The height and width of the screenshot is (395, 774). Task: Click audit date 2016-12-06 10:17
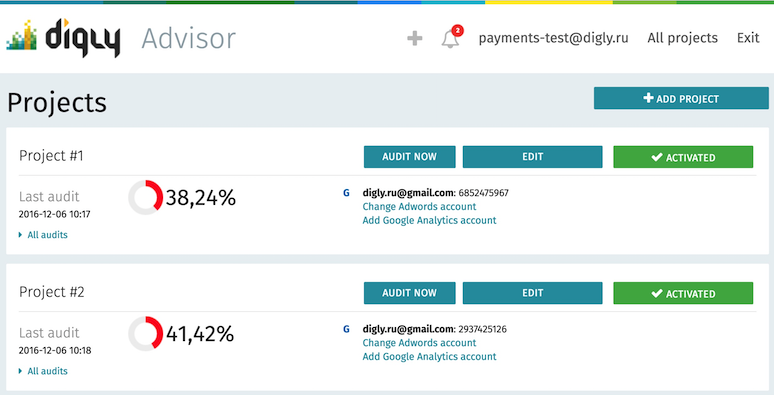[54, 214]
